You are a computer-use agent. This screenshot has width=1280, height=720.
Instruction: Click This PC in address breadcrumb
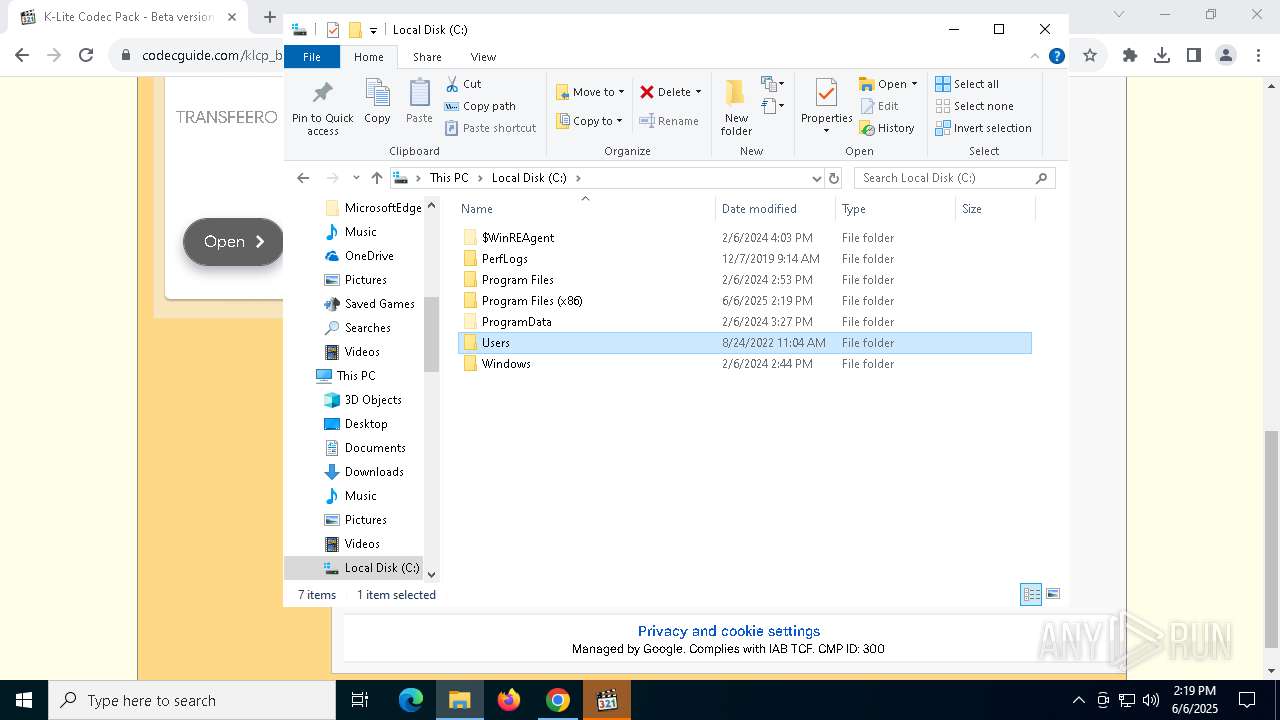point(449,178)
